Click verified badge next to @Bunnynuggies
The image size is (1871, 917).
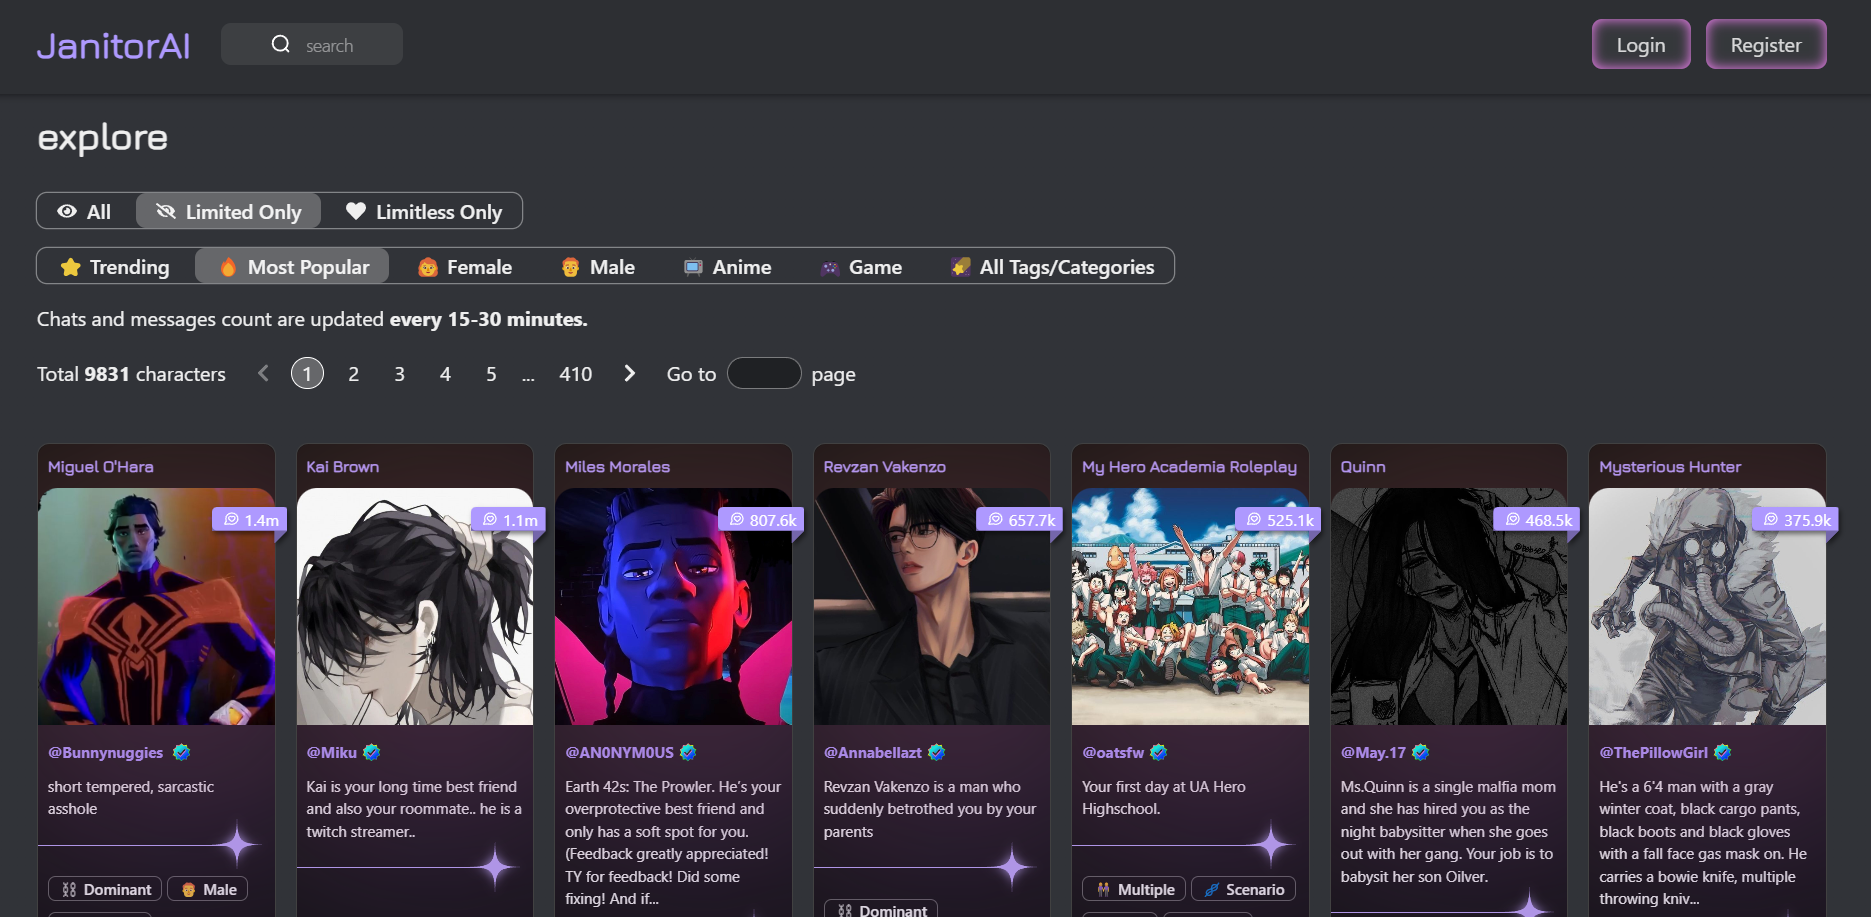point(181,752)
